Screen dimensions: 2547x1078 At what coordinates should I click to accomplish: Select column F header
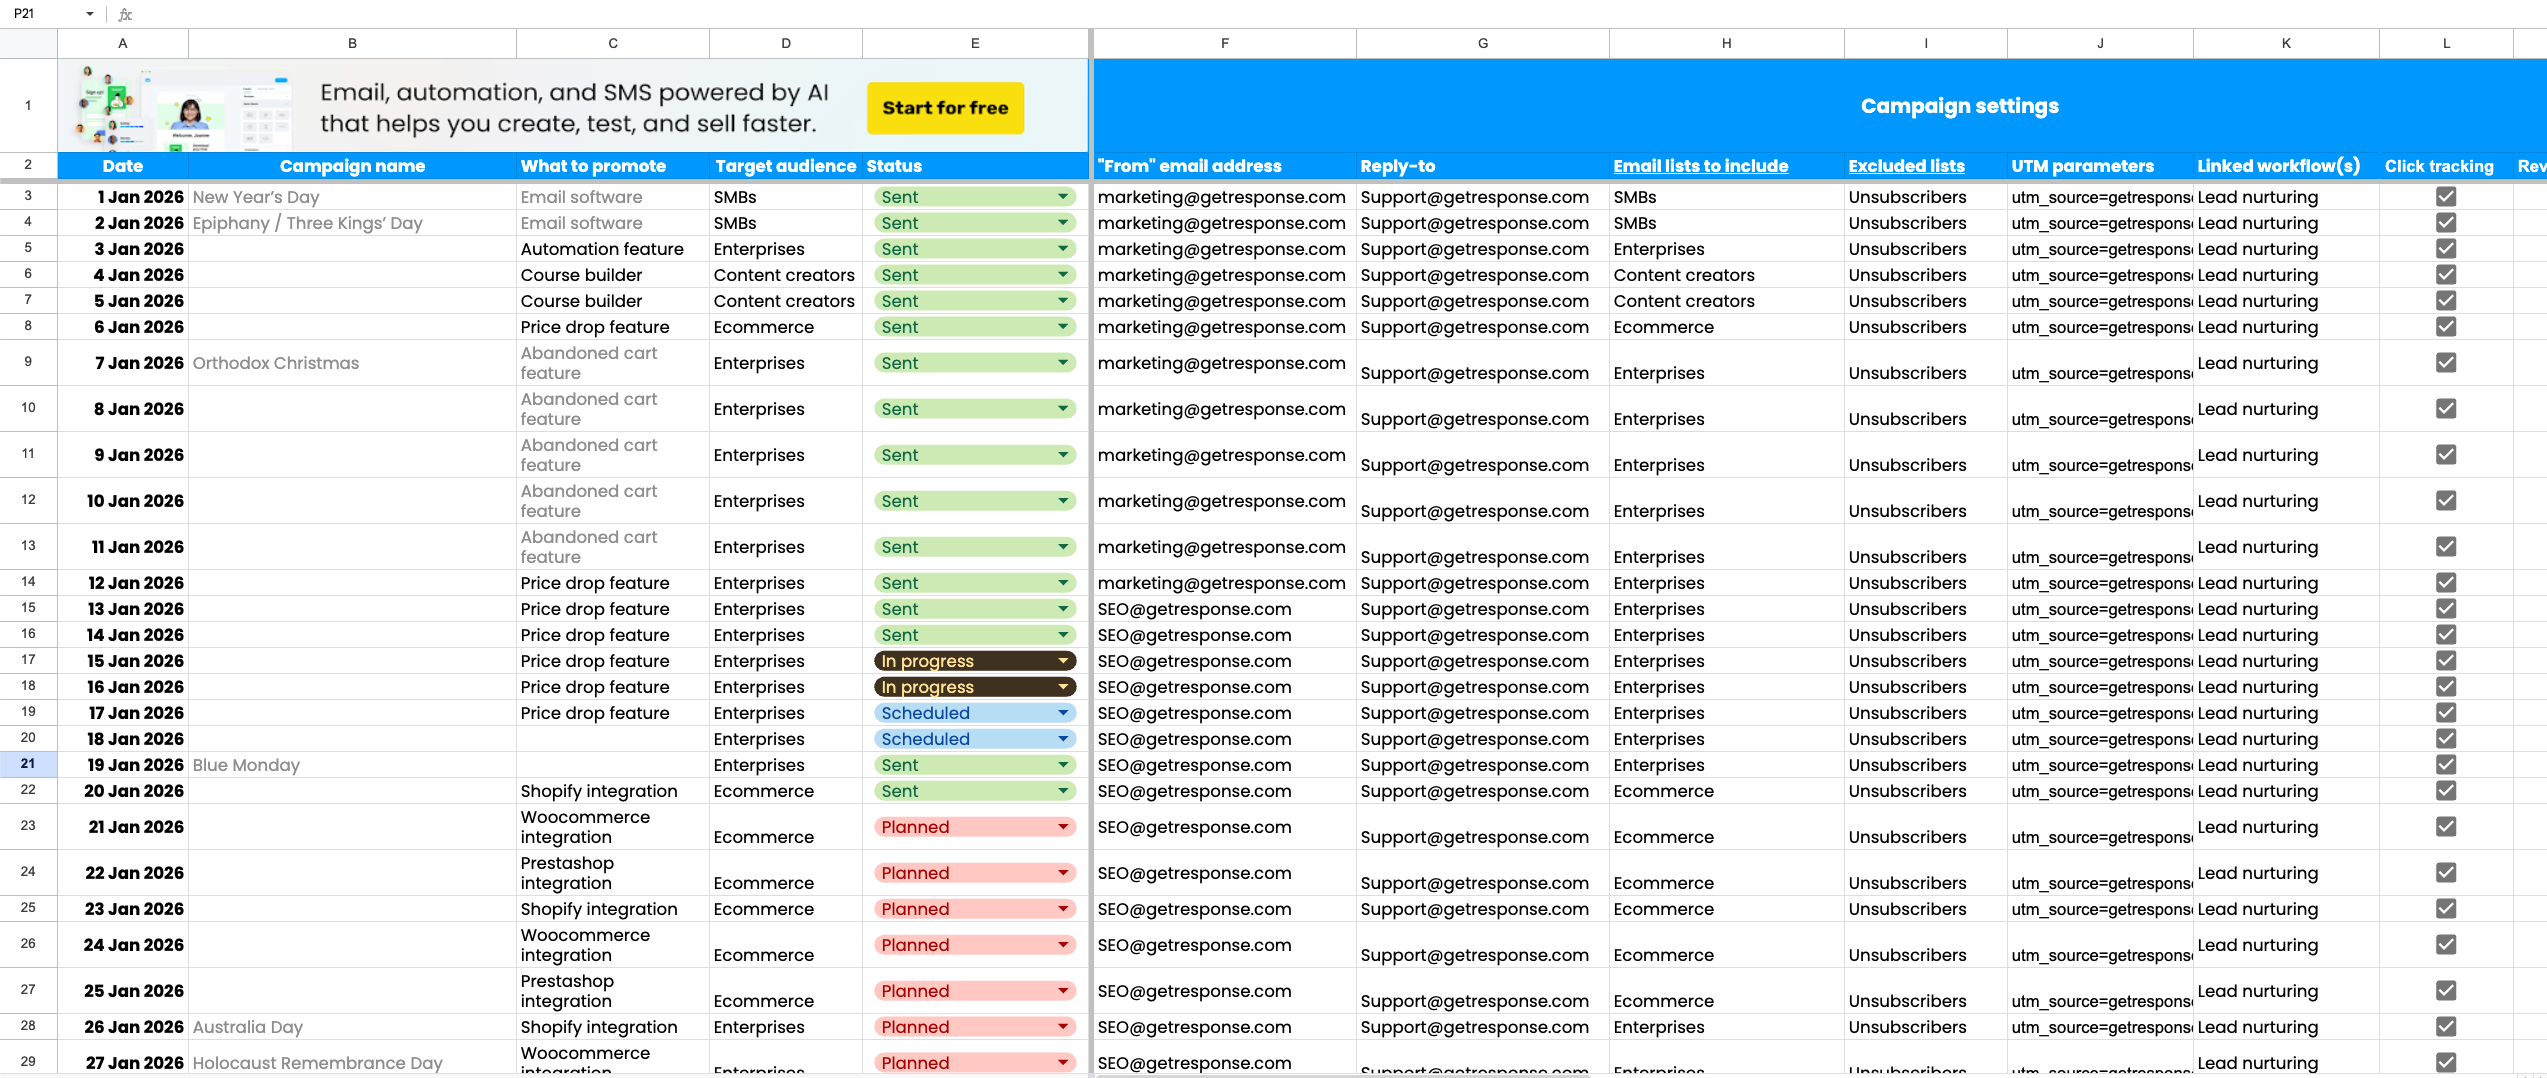tap(1224, 43)
